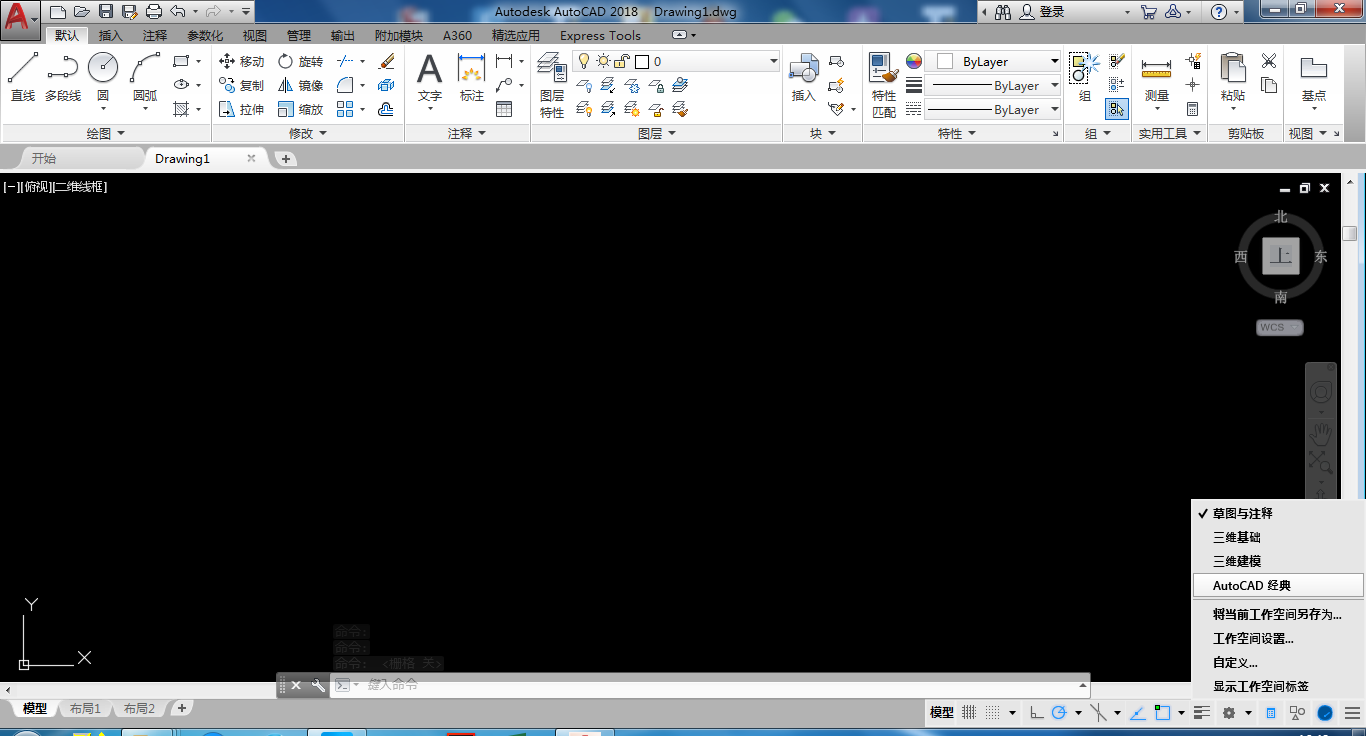1366x736 pixels.
Task: Toggle grid display in status bar
Action: pyautogui.click(x=969, y=713)
